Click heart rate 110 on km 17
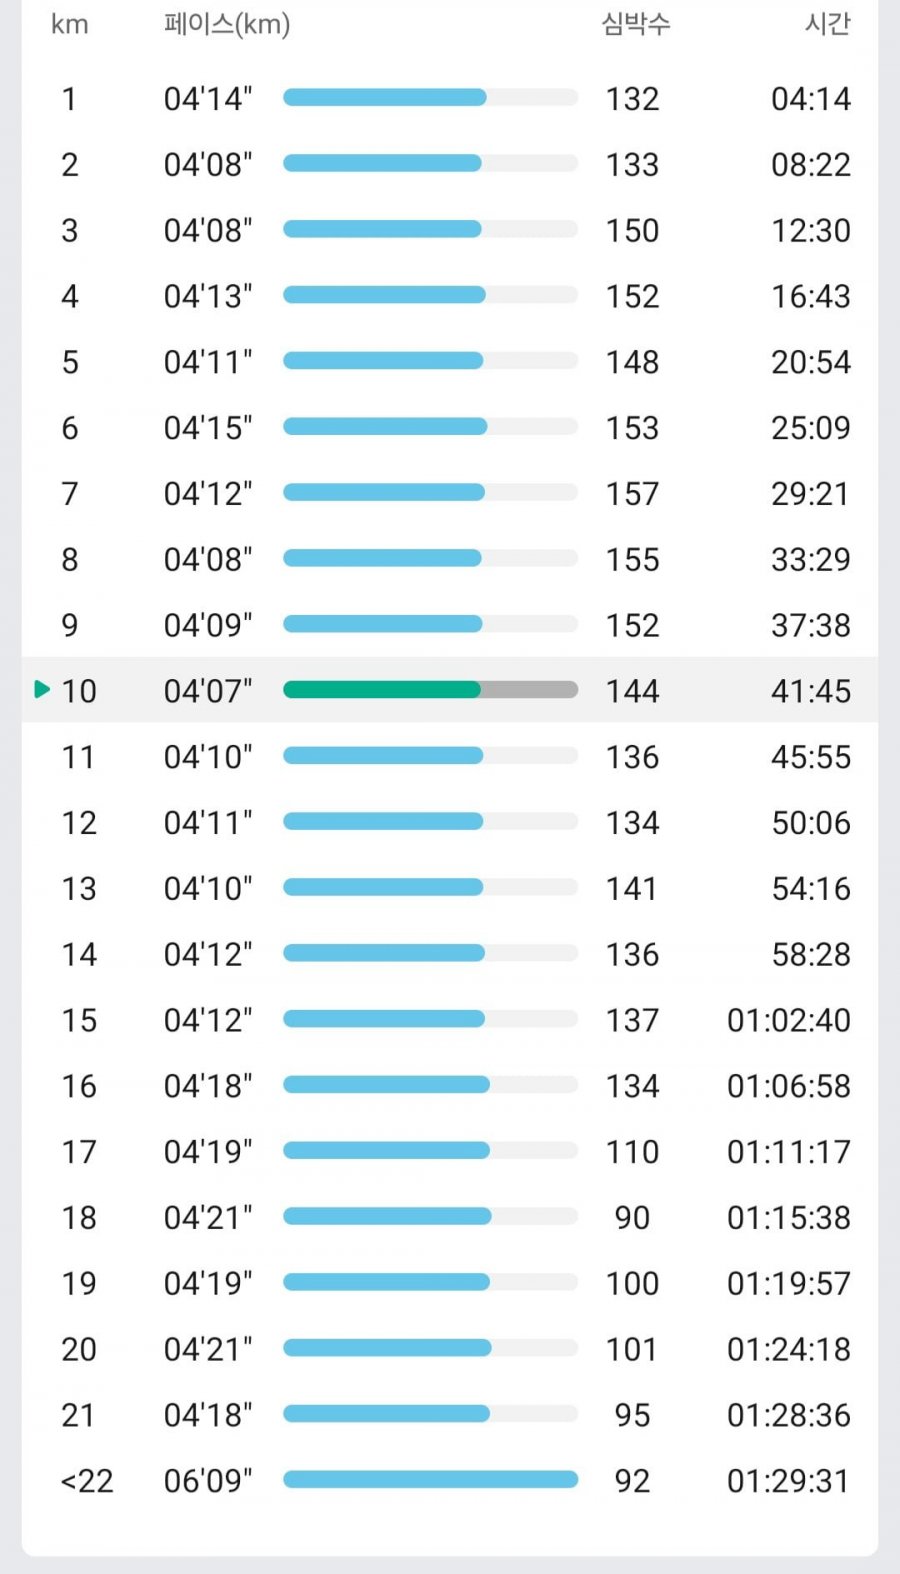Screen dimensions: 900x1574 632,1151
